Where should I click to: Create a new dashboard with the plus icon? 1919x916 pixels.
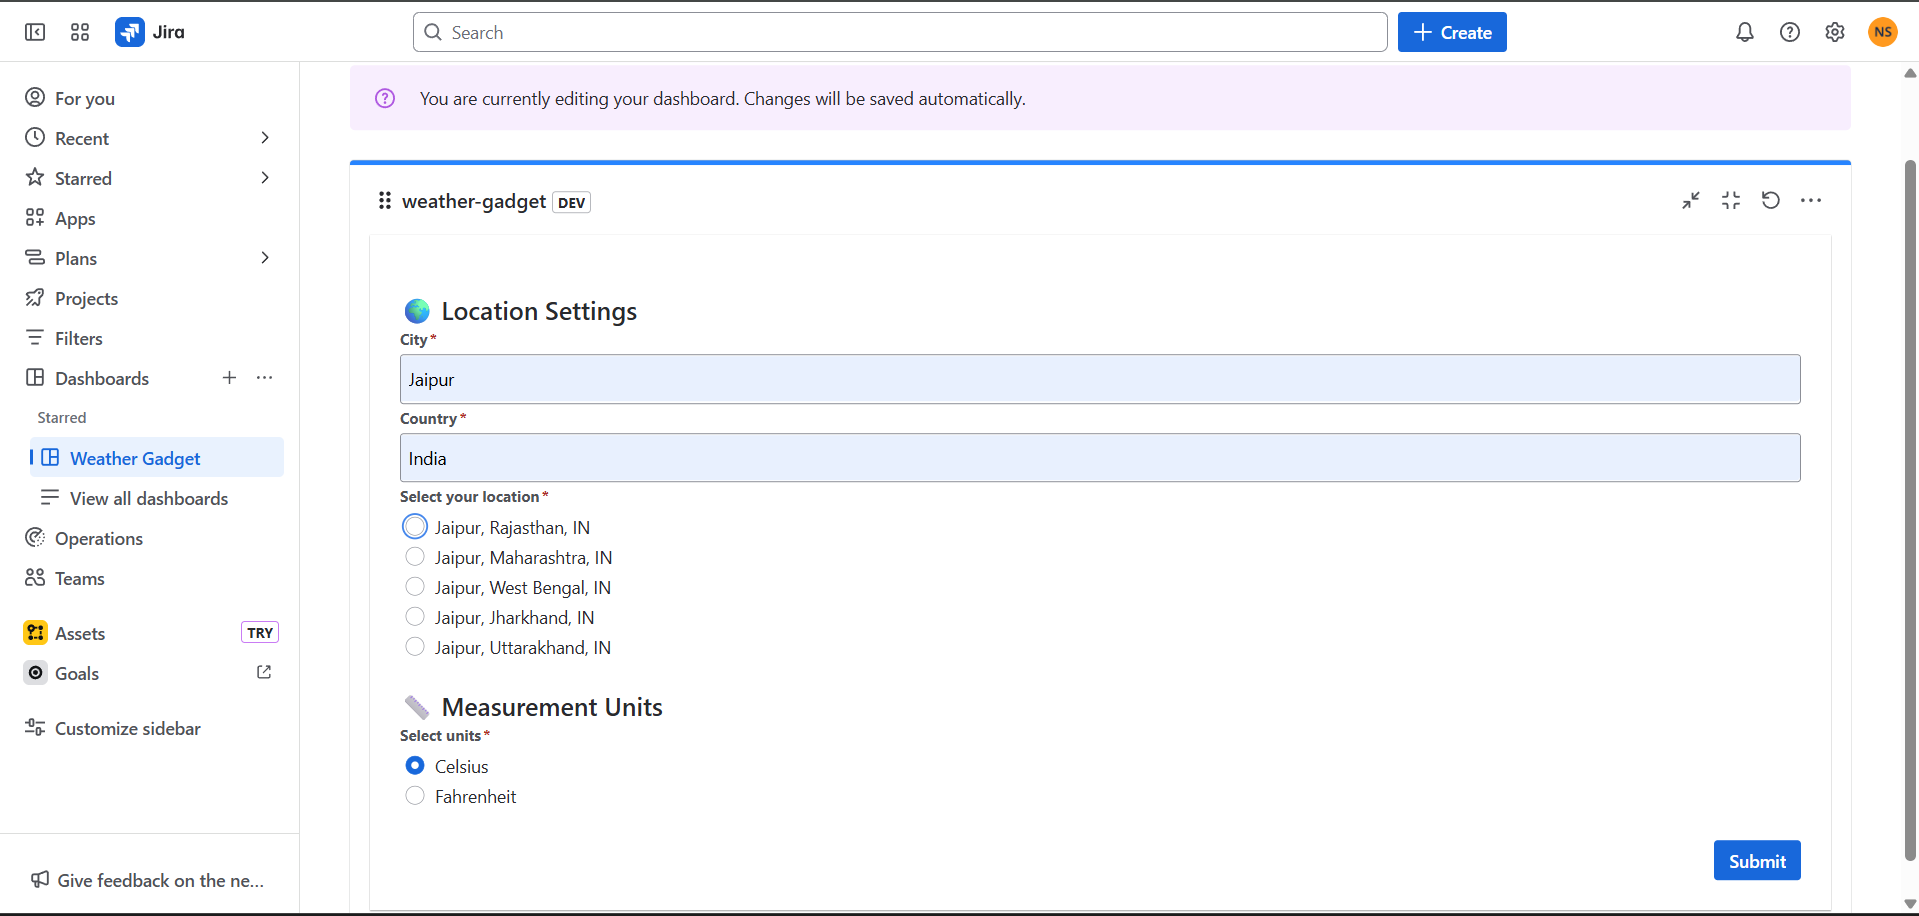pyautogui.click(x=229, y=377)
